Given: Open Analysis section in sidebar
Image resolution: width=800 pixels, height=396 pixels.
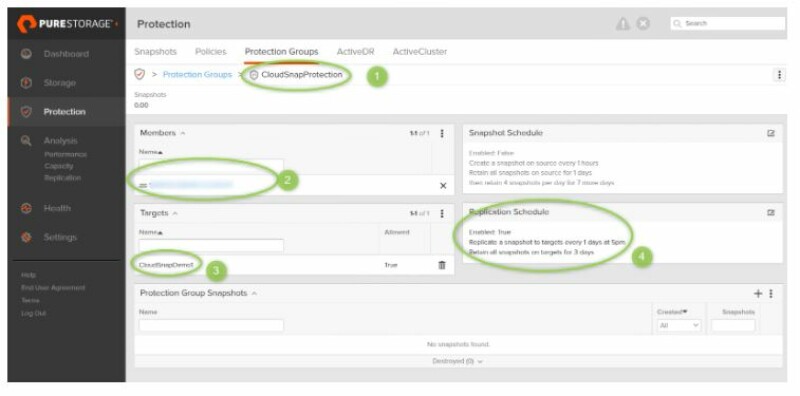Looking at the screenshot, I should click(60, 140).
